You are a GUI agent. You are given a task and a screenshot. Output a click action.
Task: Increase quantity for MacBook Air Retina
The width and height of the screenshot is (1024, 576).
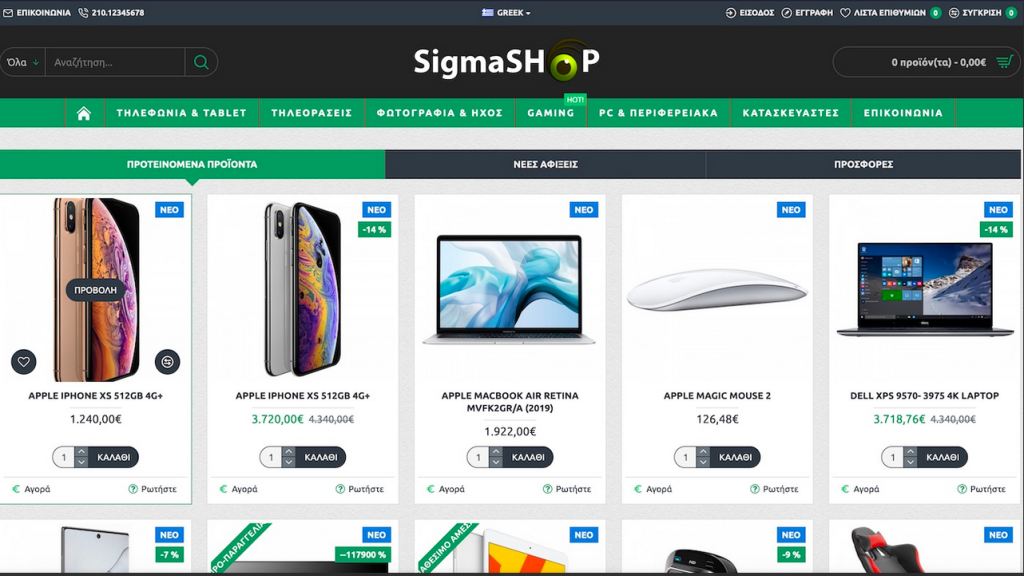(x=496, y=452)
